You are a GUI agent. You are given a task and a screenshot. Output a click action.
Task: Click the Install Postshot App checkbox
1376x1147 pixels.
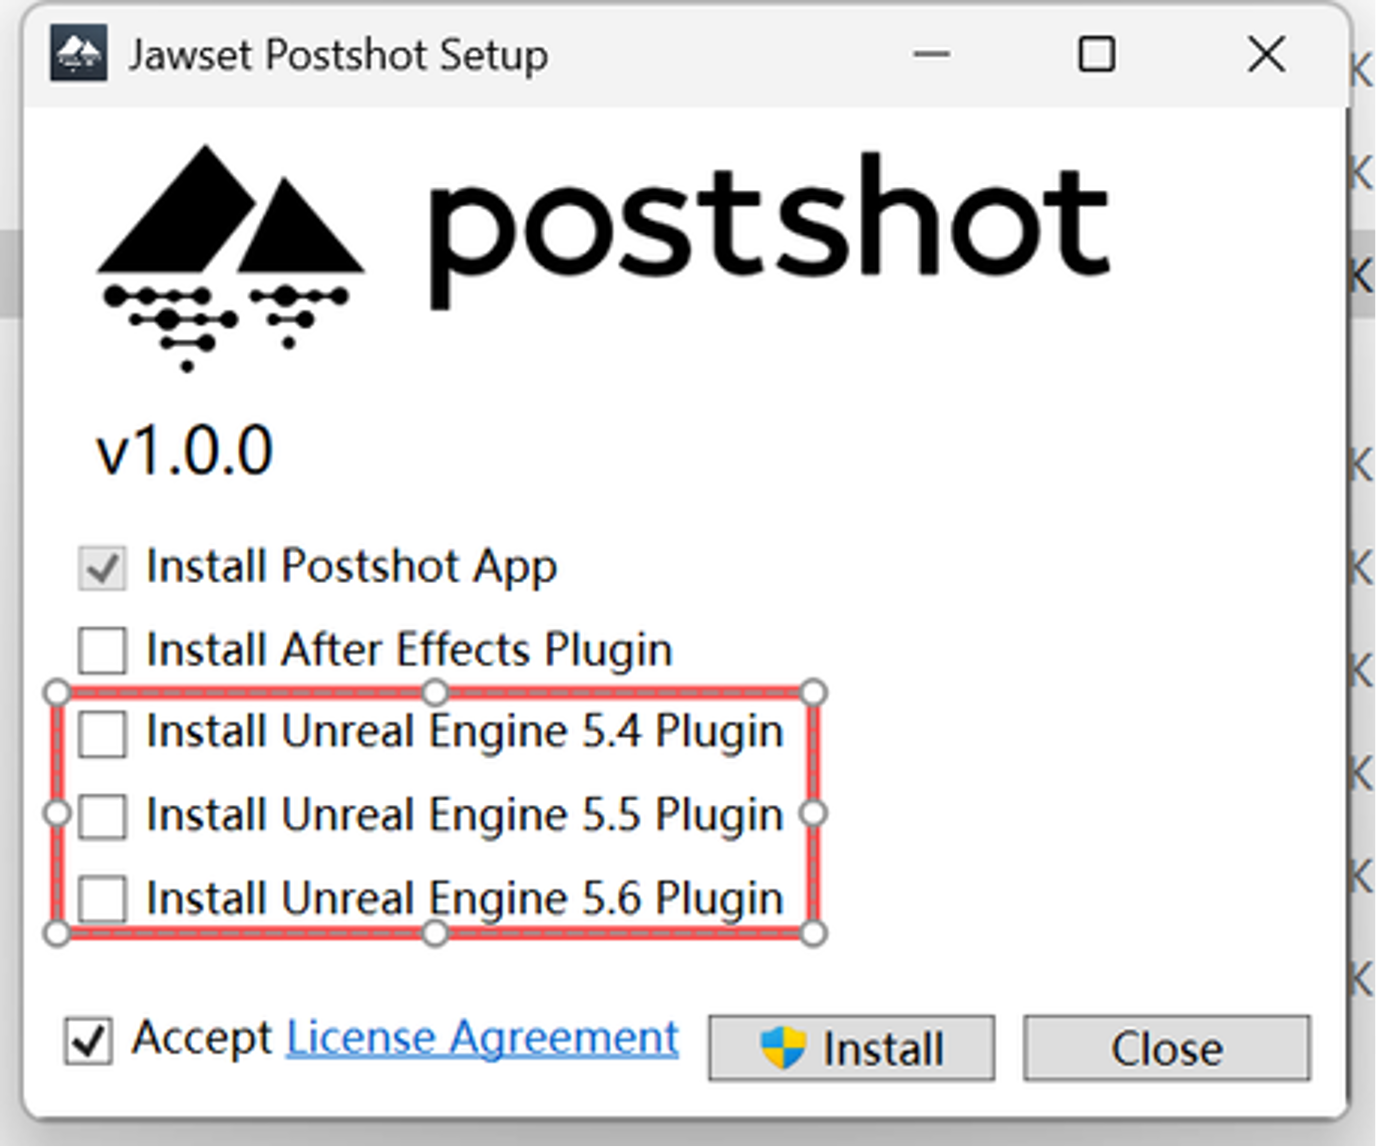pyautogui.click(x=100, y=566)
